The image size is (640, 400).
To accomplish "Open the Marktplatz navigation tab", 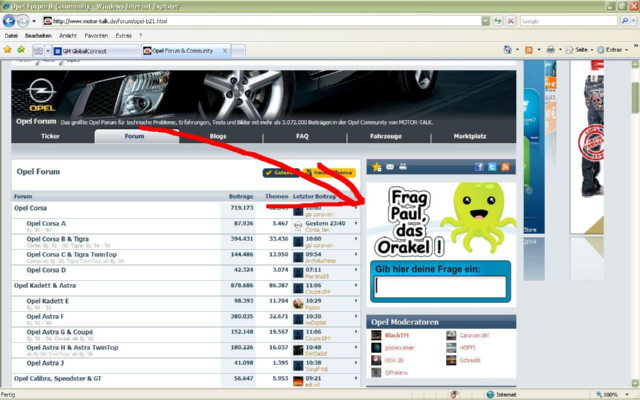I will point(470,136).
